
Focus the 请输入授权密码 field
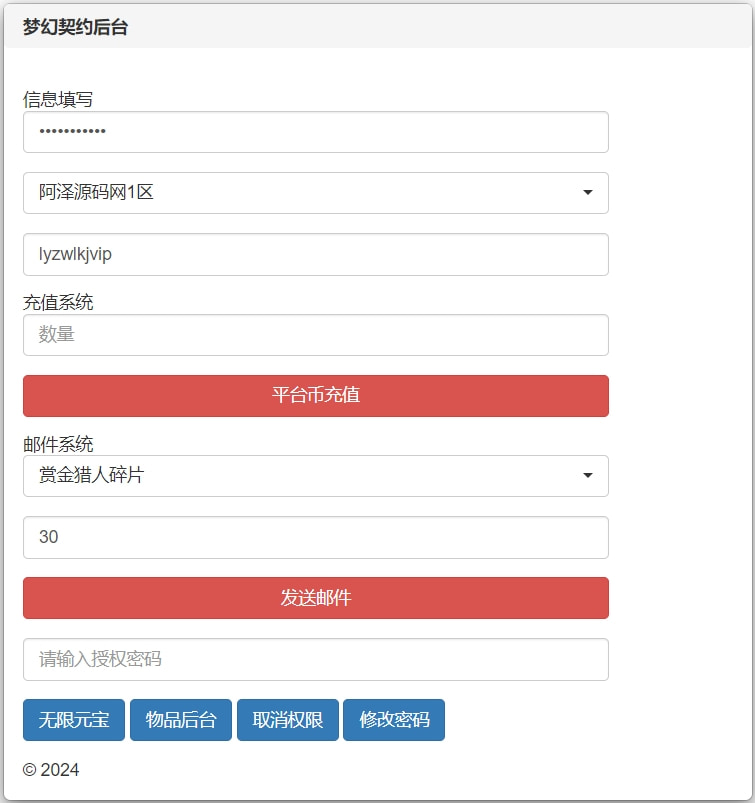(315, 659)
